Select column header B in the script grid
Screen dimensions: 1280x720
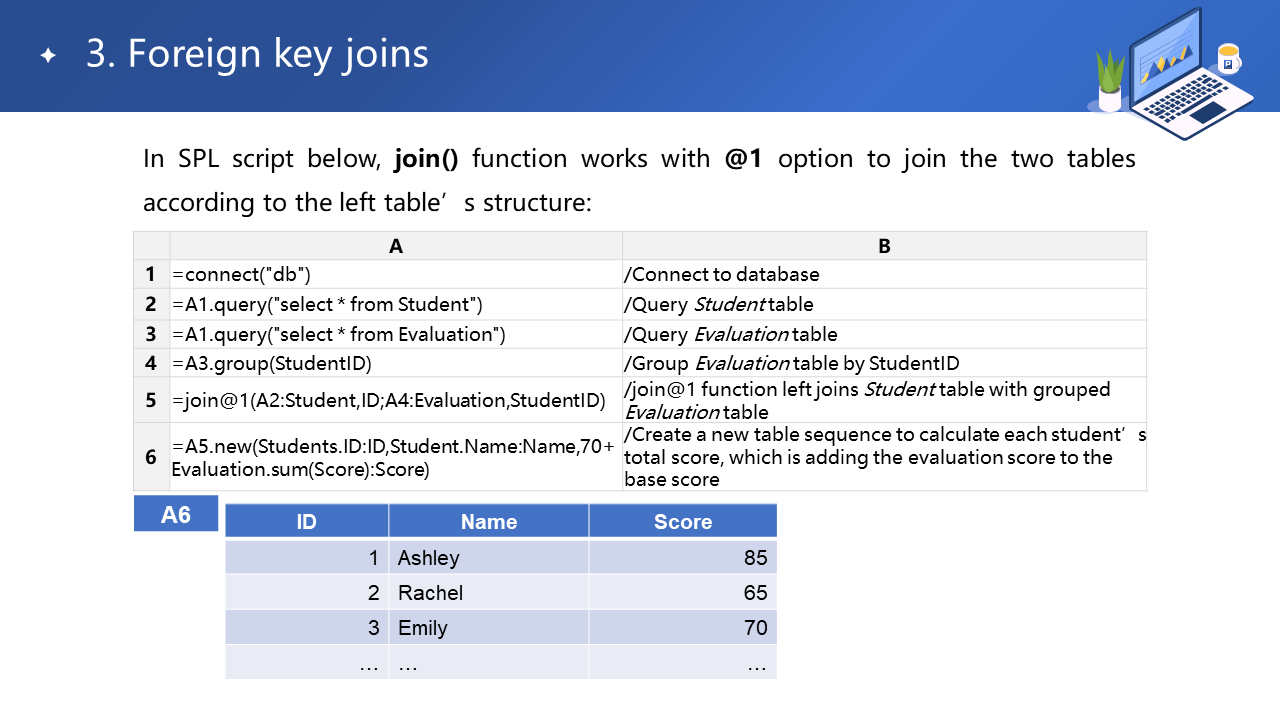click(884, 246)
